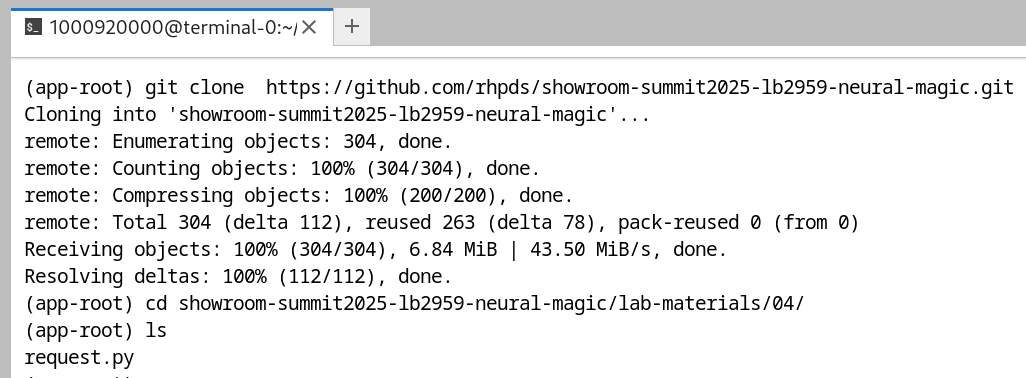Click the 'Cloning into' output line

click(x=337, y=114)
